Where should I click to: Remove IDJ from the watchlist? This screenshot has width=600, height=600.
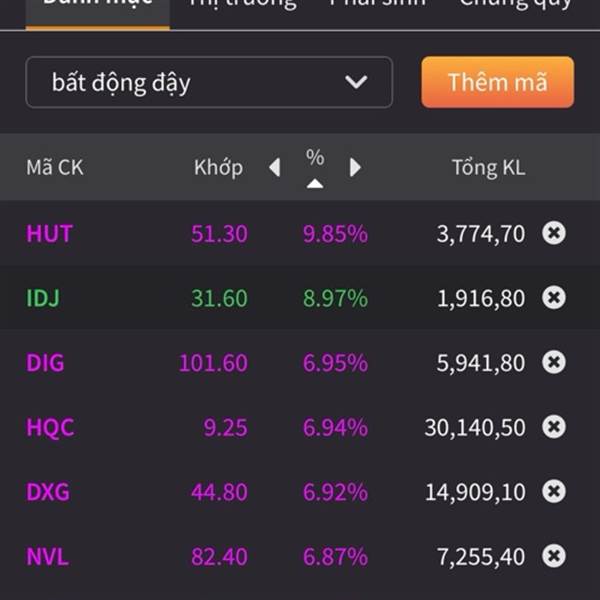[x=554, y=297]
